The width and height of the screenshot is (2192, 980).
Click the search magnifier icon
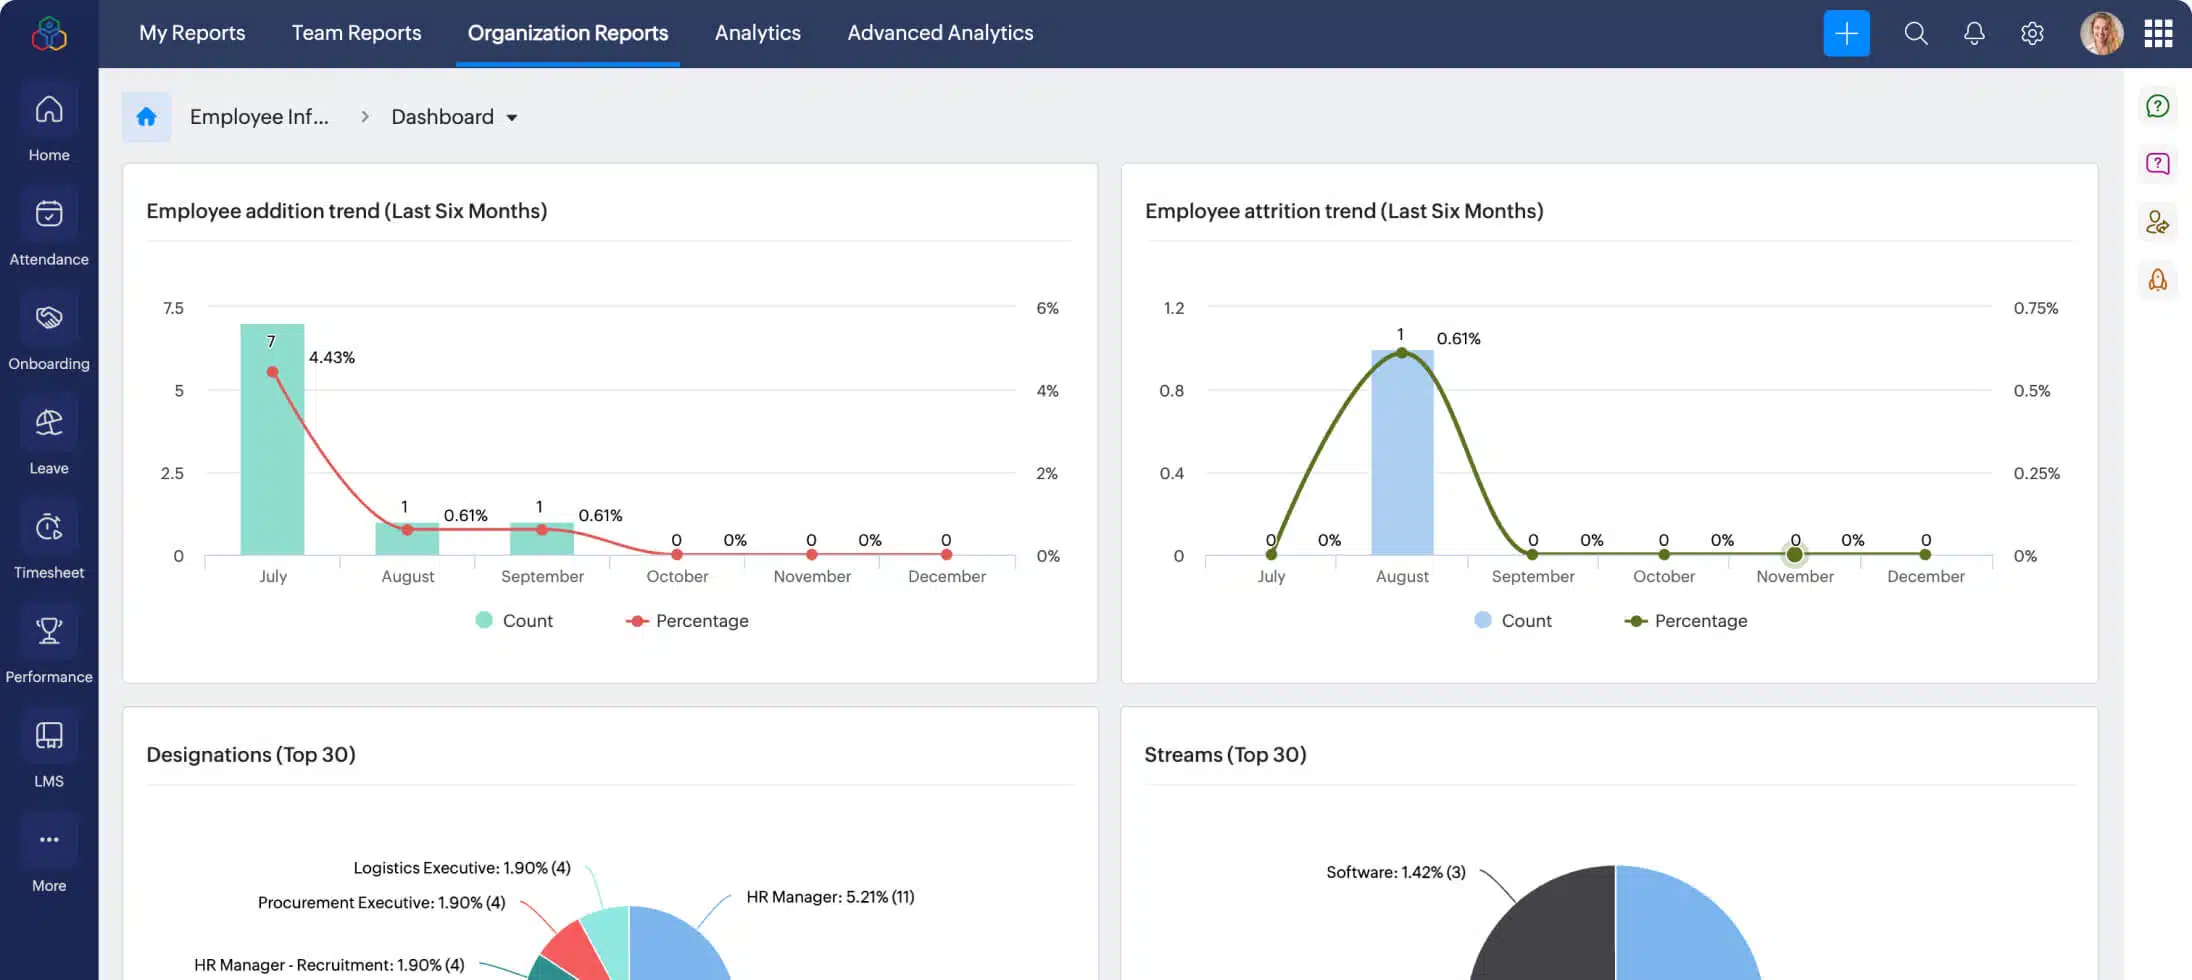click(1916, 33)
